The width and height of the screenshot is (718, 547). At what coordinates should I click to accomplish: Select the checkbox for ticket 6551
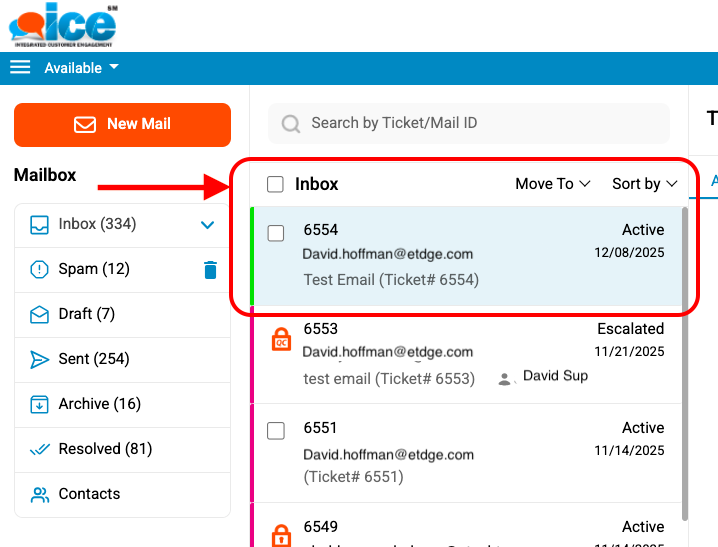(x=276, y=431)
